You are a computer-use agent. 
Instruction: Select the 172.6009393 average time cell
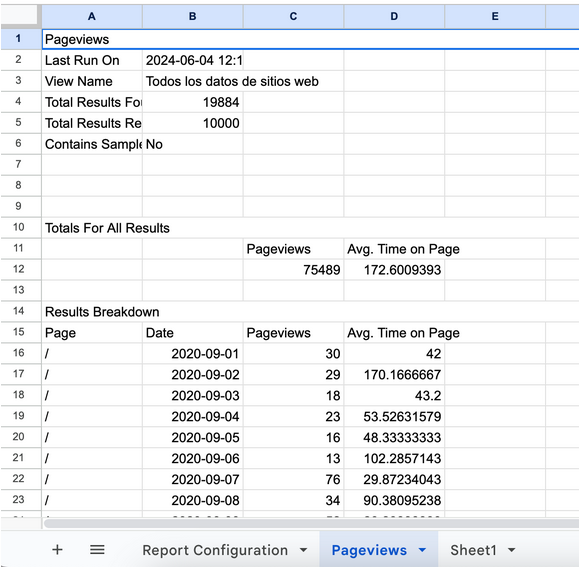394,270
